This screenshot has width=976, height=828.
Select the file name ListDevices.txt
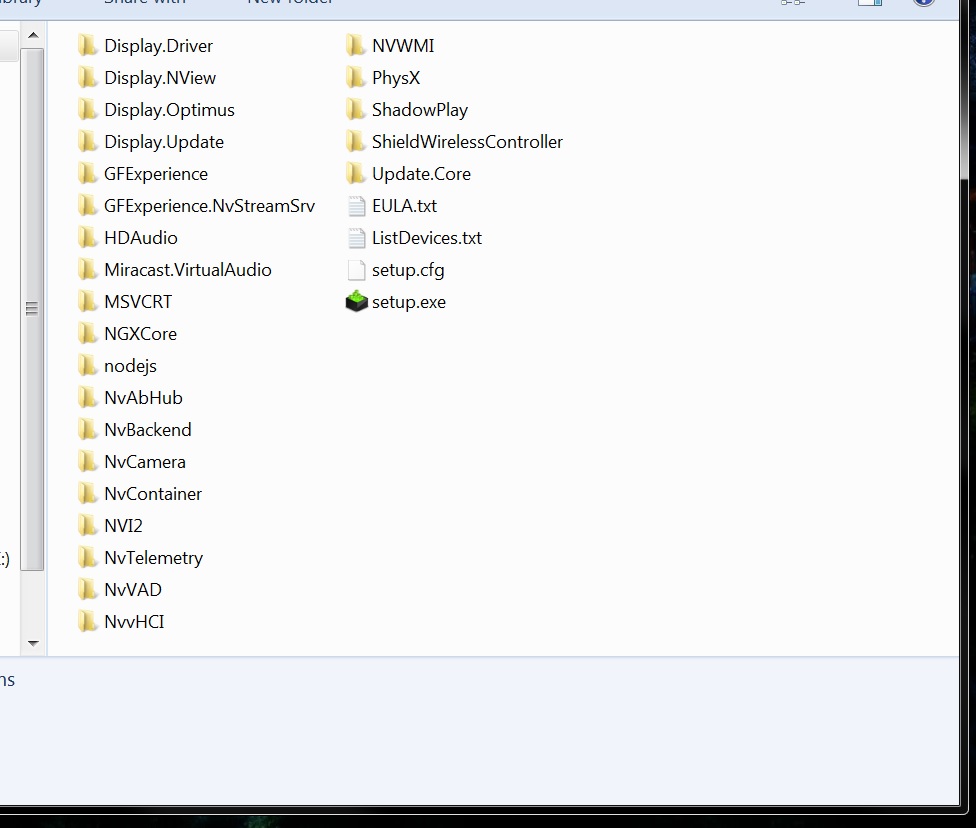(426, 238)
